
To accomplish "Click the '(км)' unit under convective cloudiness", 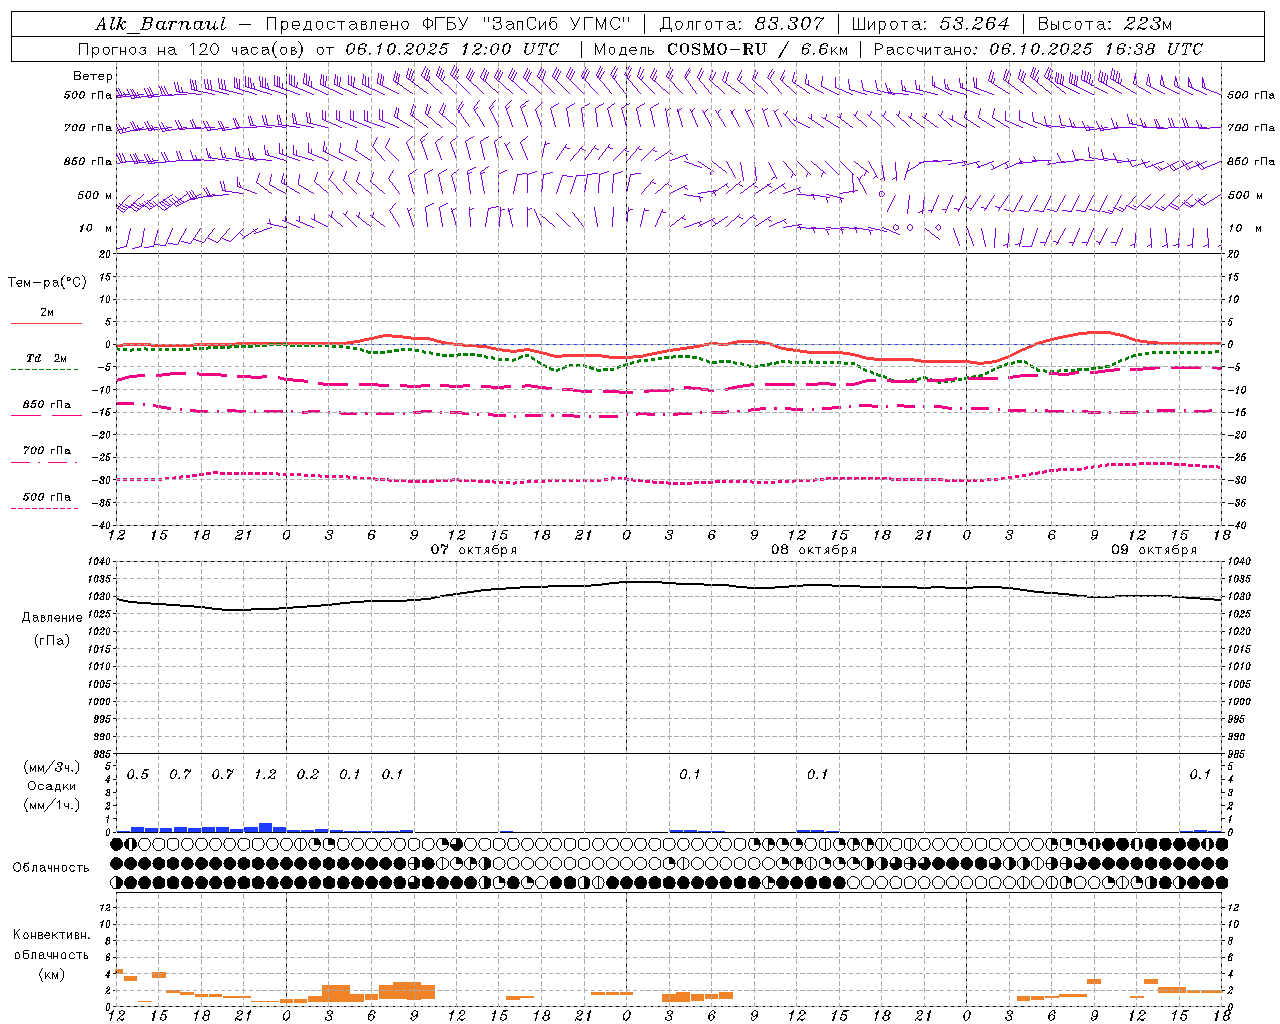I will [52, 974].
